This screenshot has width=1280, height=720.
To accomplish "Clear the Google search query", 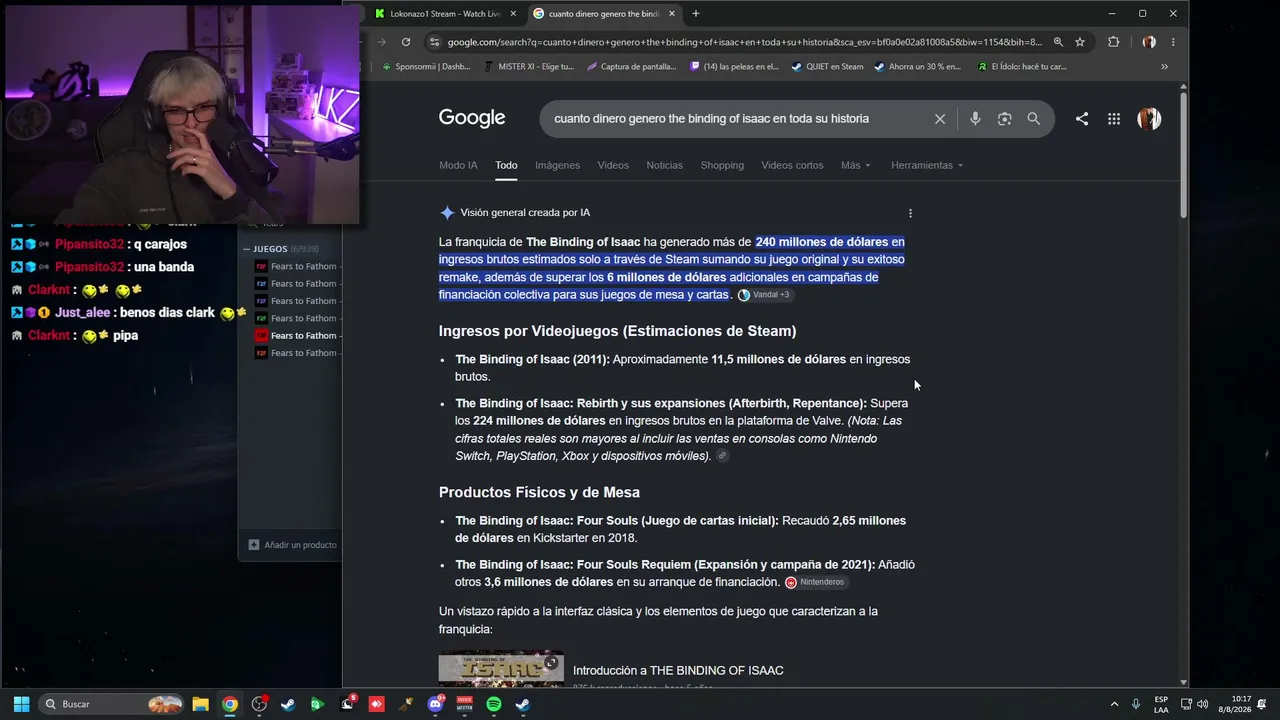I will click(x=940, y=119).
